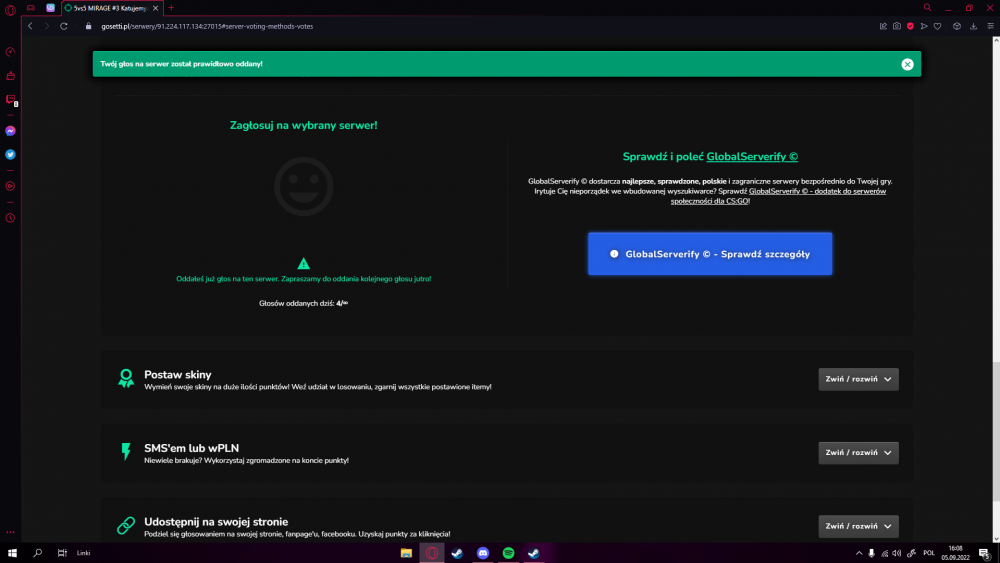View site security lock info
The height and width of the screenshot is (563, 1000).
click(x=89, y=26)
